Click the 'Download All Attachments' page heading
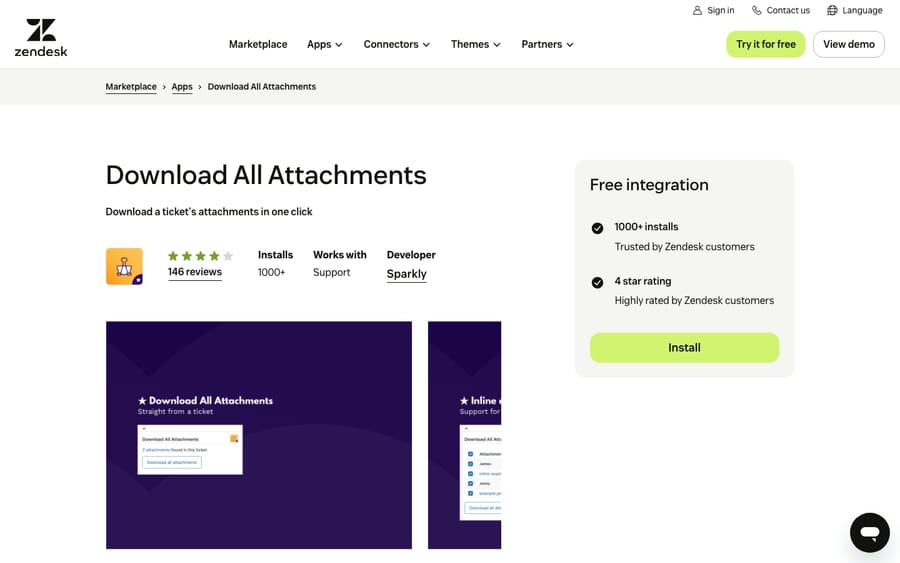The height and width of the screenshot is (563, 900). (x=266, y=175)
